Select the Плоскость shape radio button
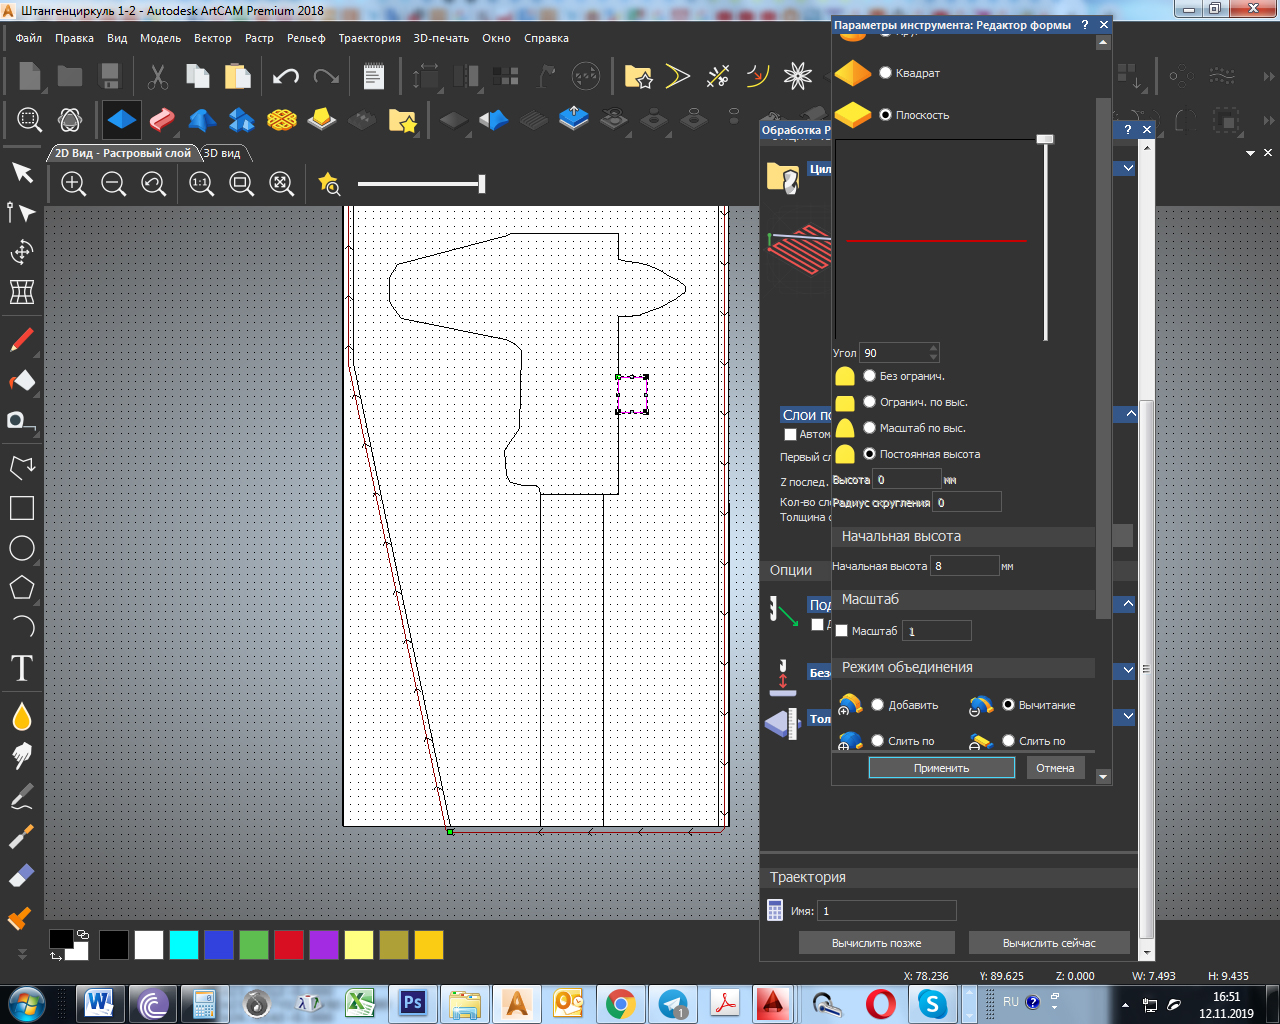Viewport: 1280px width, 1024px height. tap(885, 115)
